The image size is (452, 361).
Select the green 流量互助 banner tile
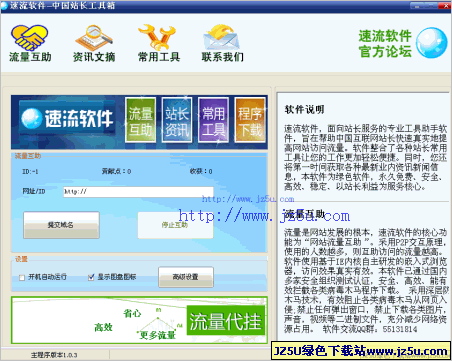coord(141,120)
